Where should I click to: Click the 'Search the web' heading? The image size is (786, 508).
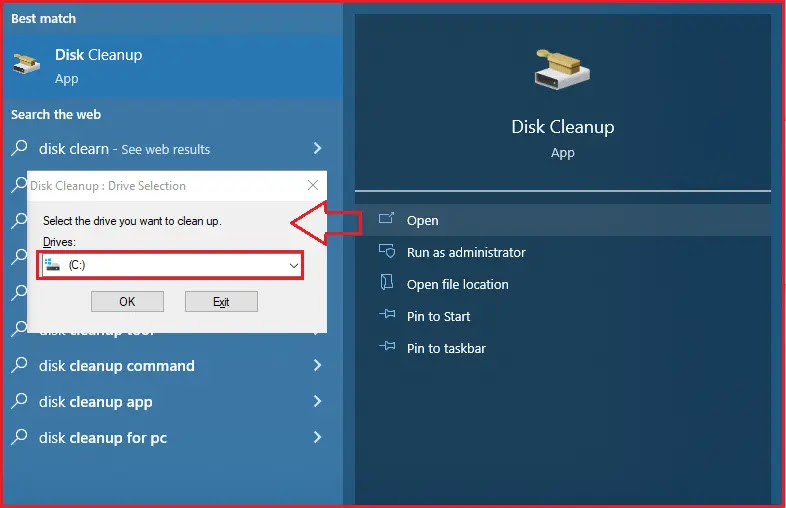point(56,114)
